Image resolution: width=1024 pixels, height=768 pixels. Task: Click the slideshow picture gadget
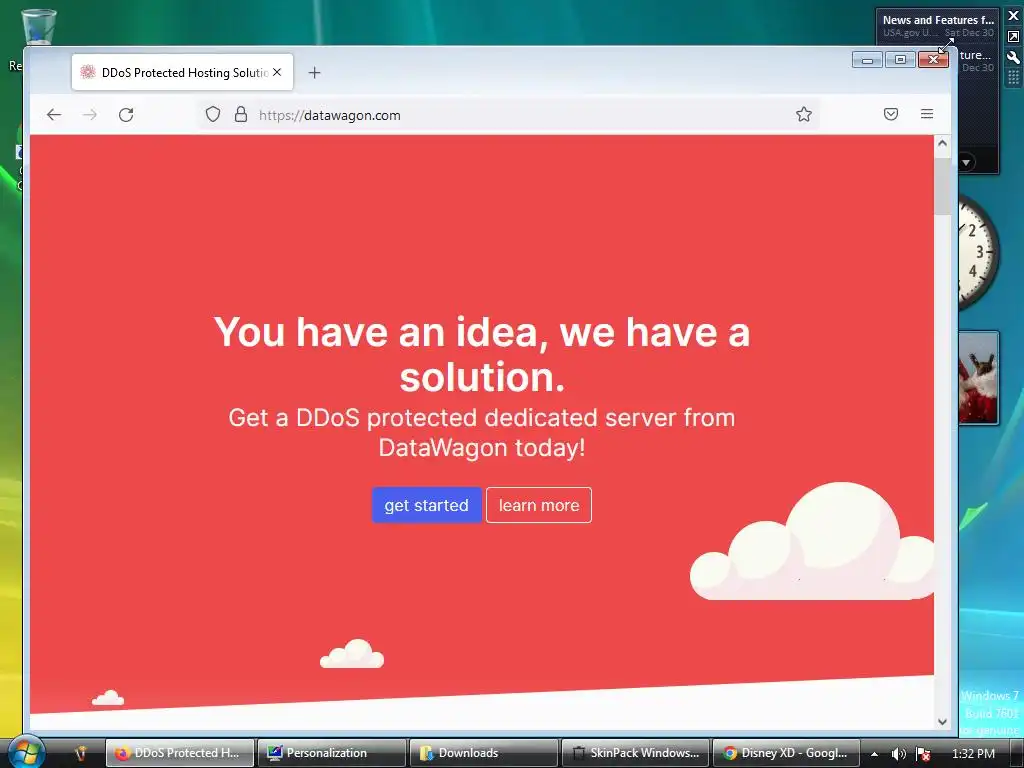[x=978, y=378]
